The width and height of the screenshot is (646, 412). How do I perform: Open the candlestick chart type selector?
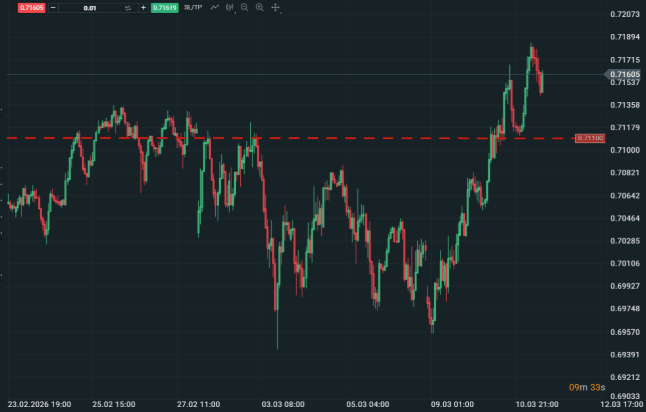click(230, 7)
